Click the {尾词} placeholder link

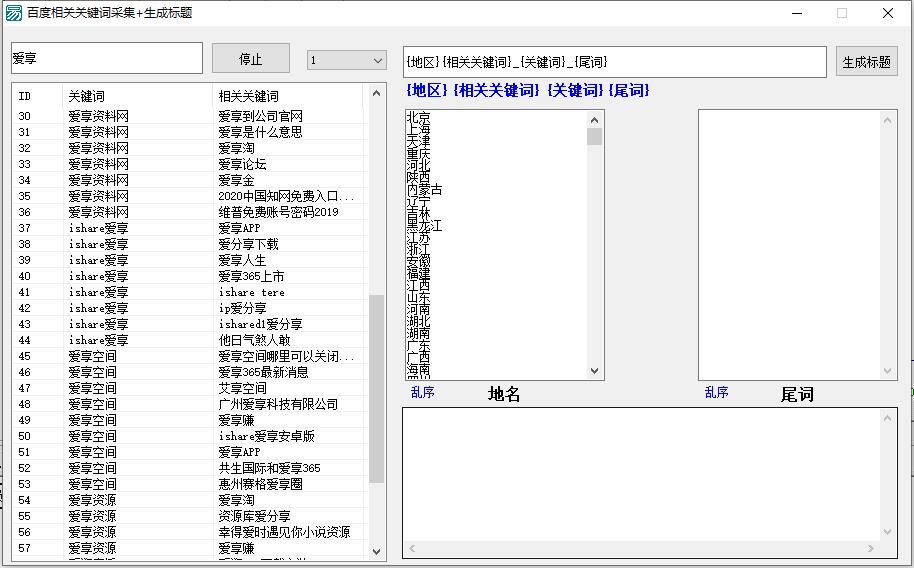(x=629, y=90)
